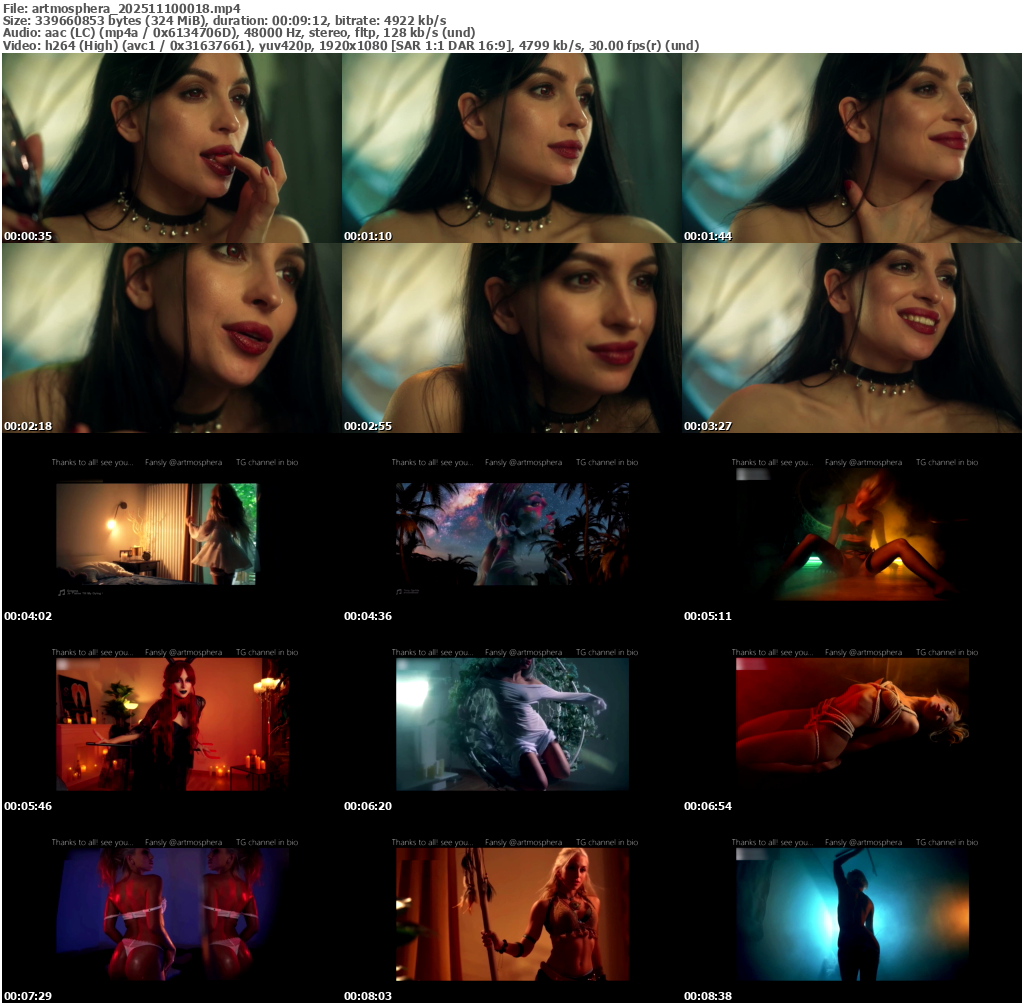Select the 00:03:27 timestamp text
Image resolution: width=1024 pixels, height=1003 pixels.
pos(708,426)
